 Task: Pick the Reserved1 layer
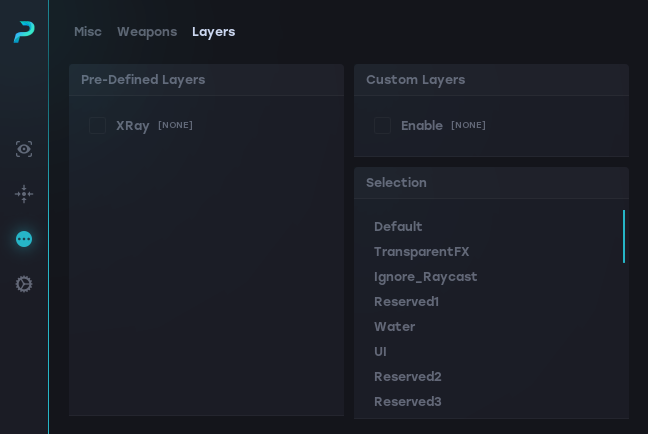click(x=406, y=302)
